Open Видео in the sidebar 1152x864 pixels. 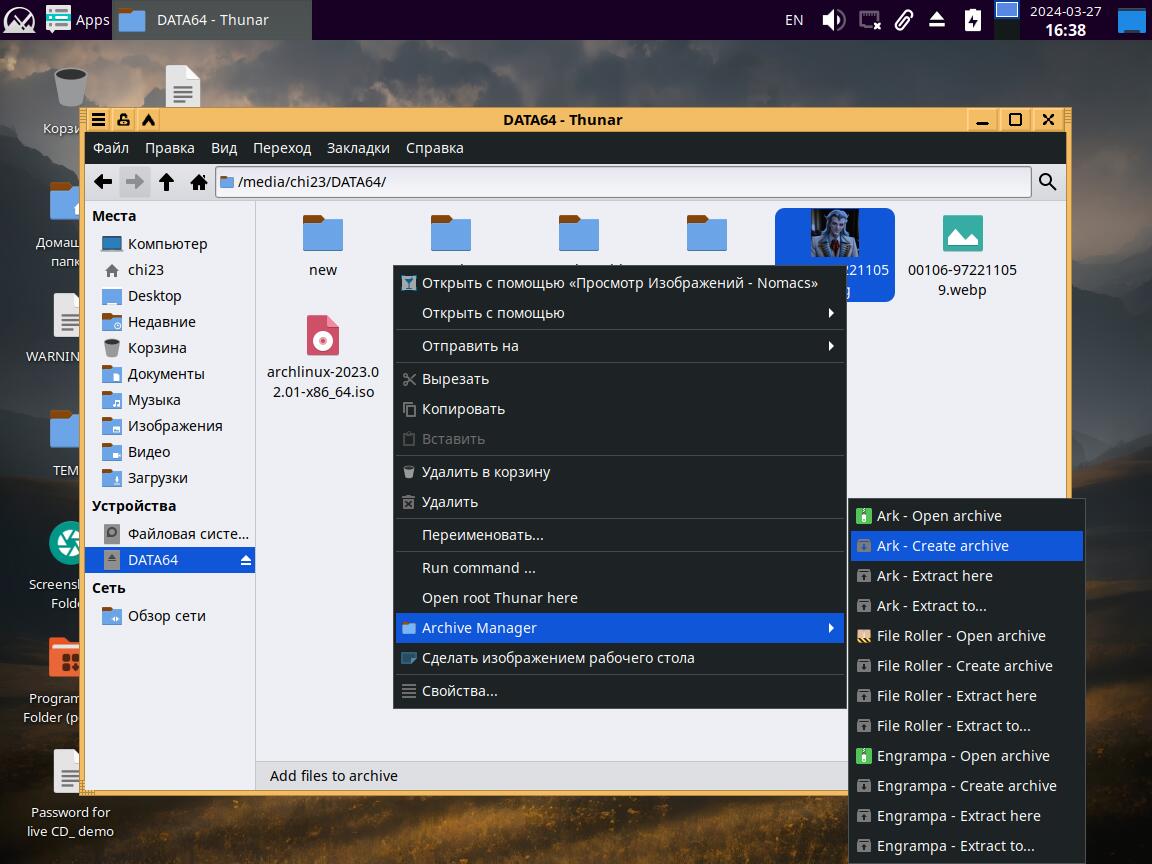(170, 453)
